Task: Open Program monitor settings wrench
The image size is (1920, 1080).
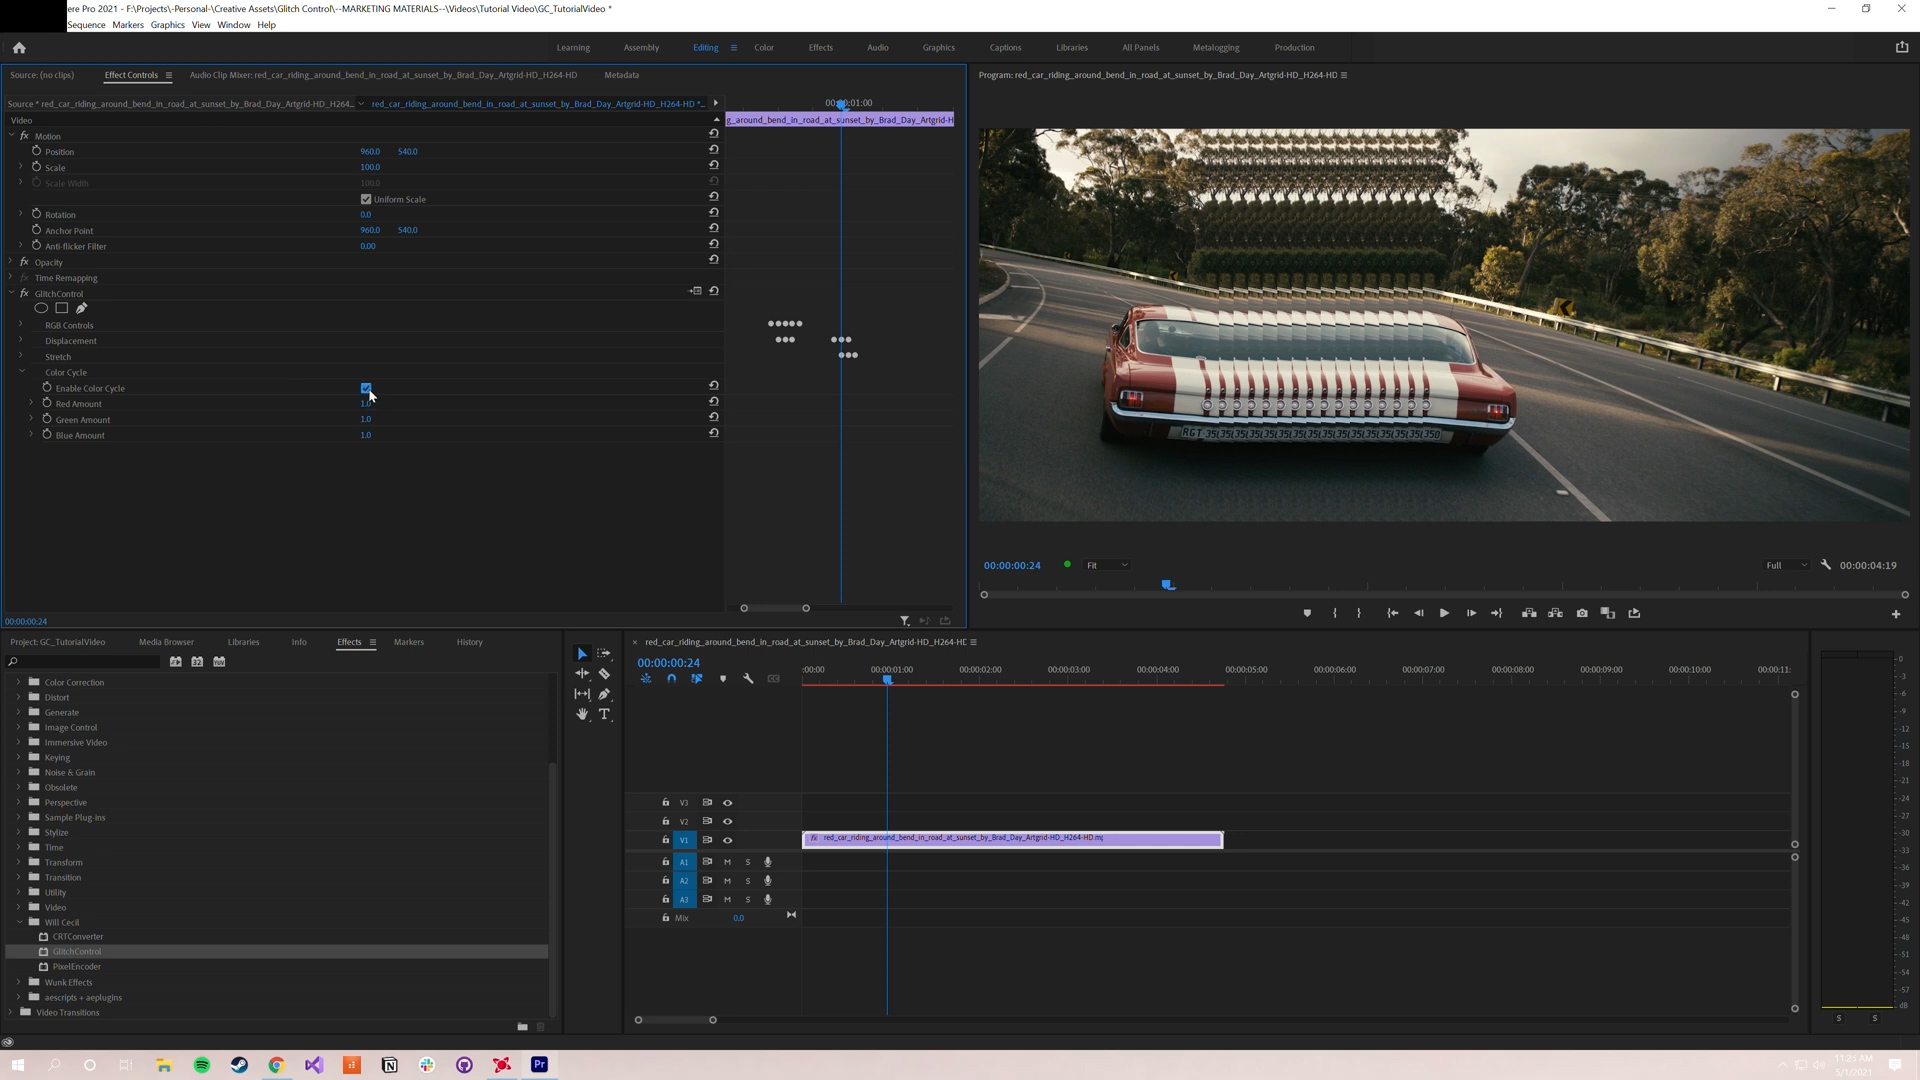Action: (x=1826, y=565)
